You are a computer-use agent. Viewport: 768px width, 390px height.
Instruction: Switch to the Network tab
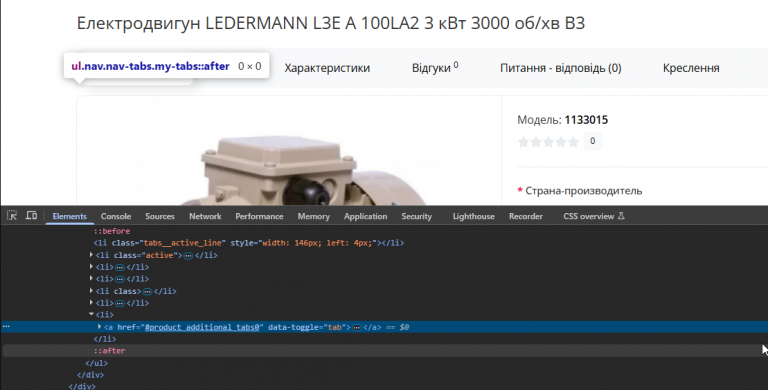point(205,216)
